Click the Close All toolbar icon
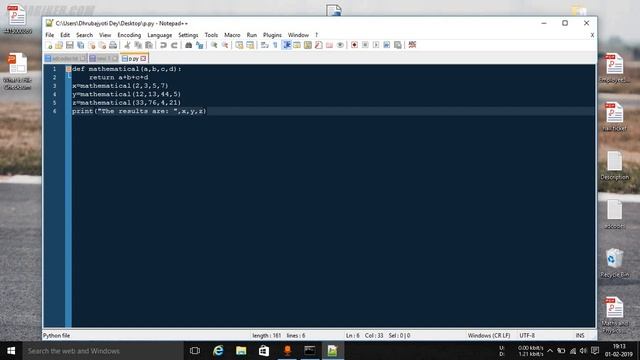This screenshot has width=640, height=360. [102, 45]
